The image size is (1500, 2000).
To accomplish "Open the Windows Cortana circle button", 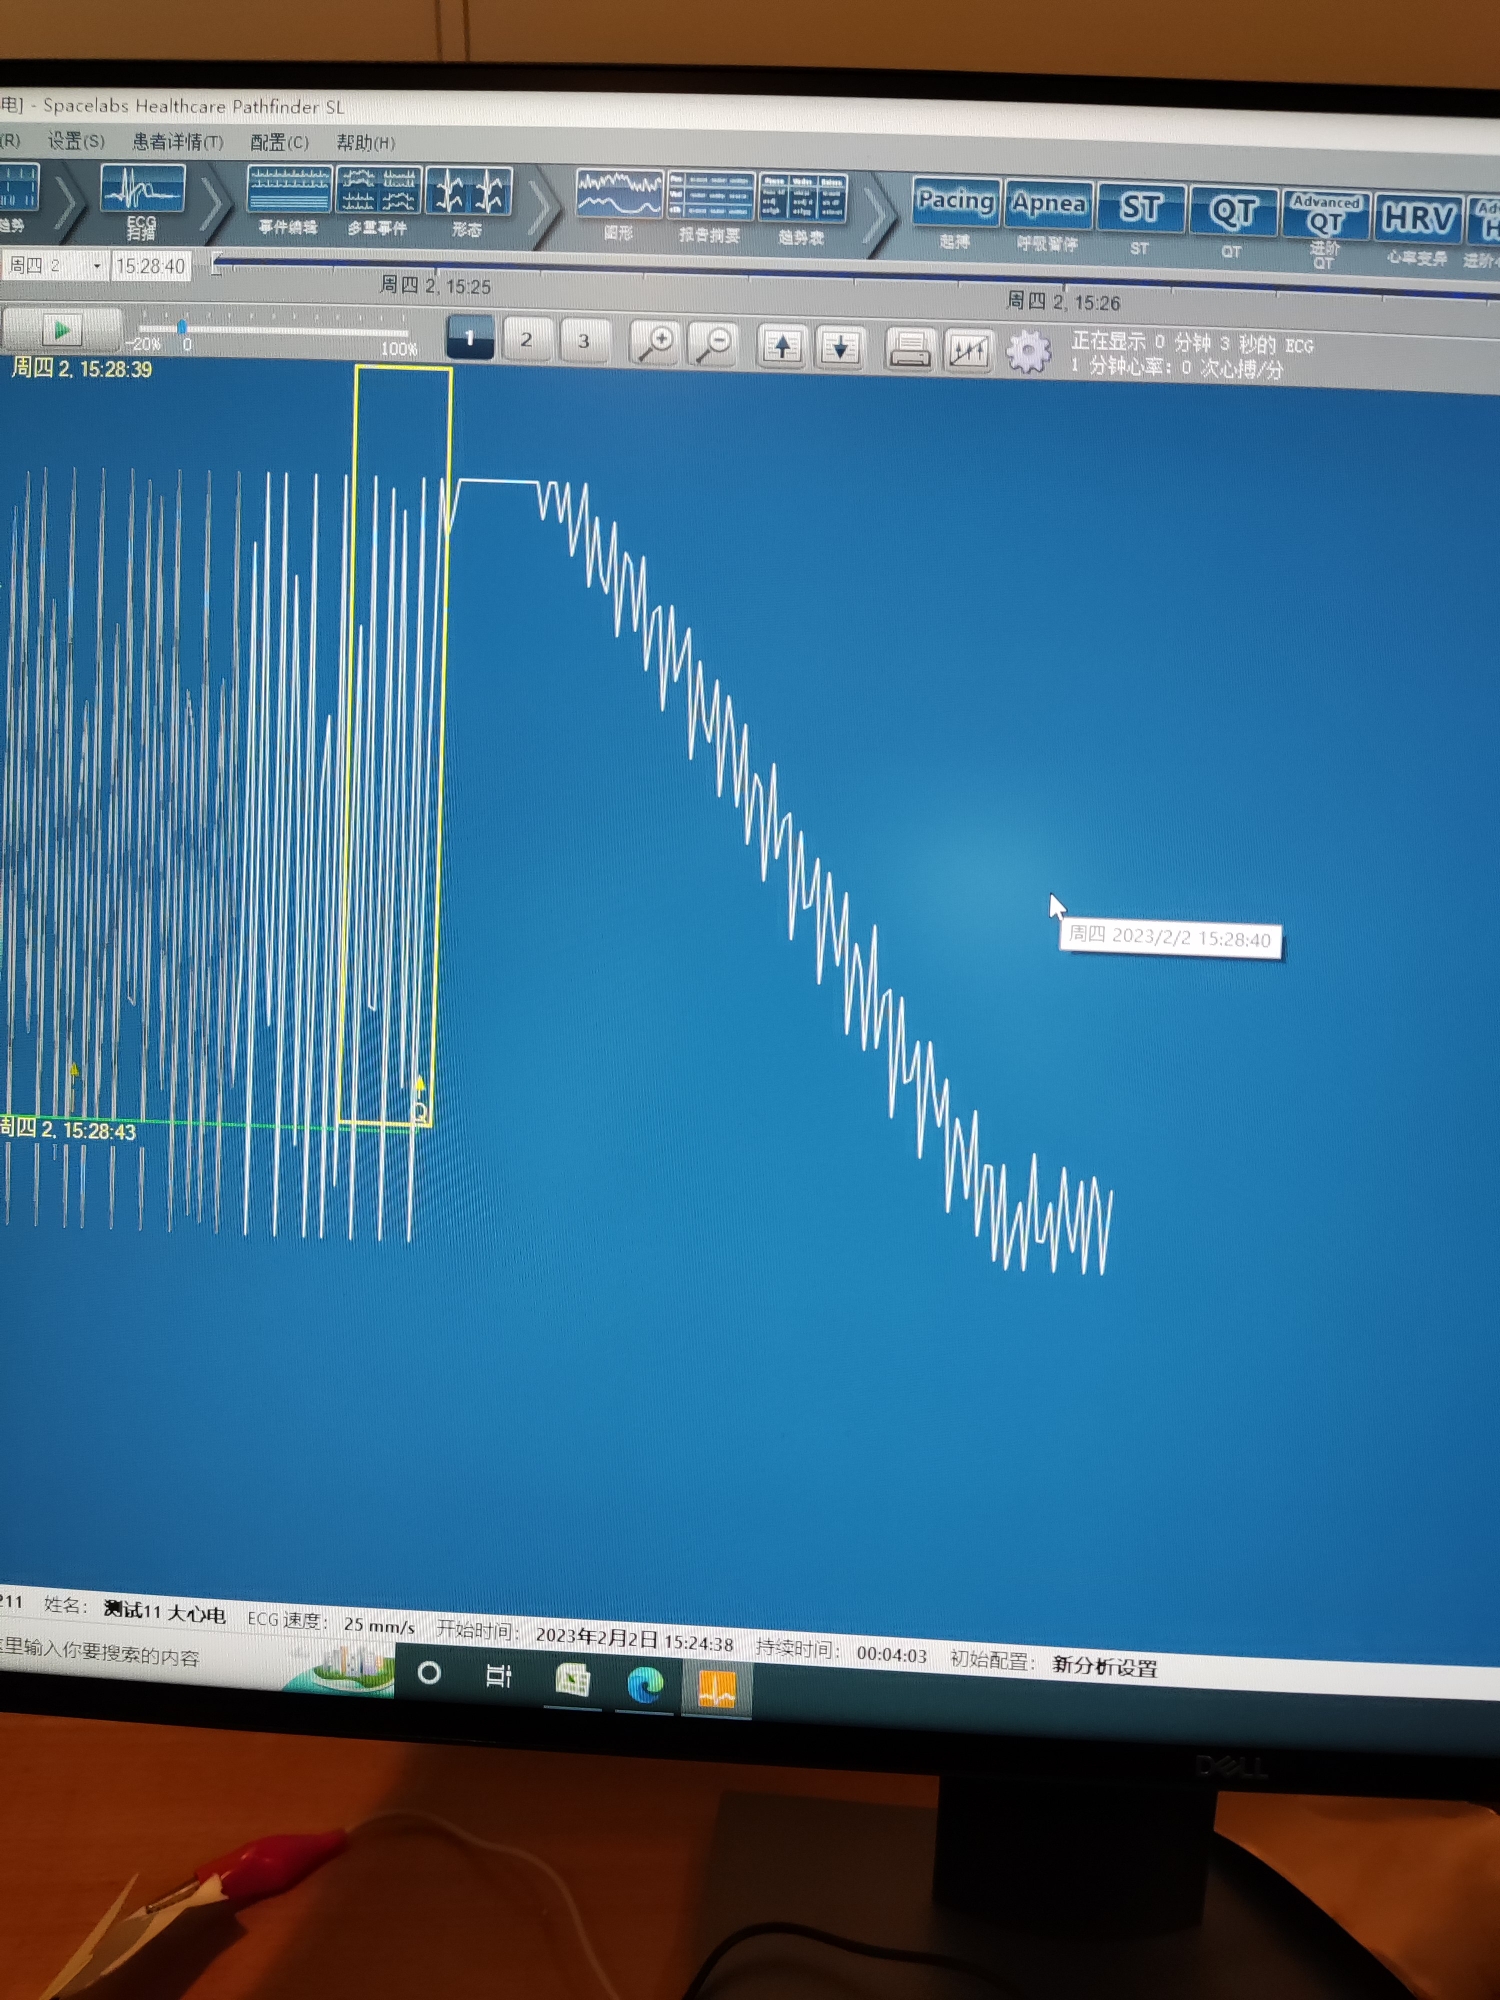I will point(429,1673).
